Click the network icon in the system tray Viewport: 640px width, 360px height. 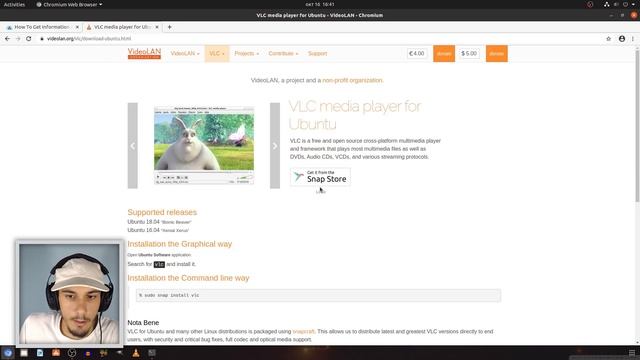[607, 4]
